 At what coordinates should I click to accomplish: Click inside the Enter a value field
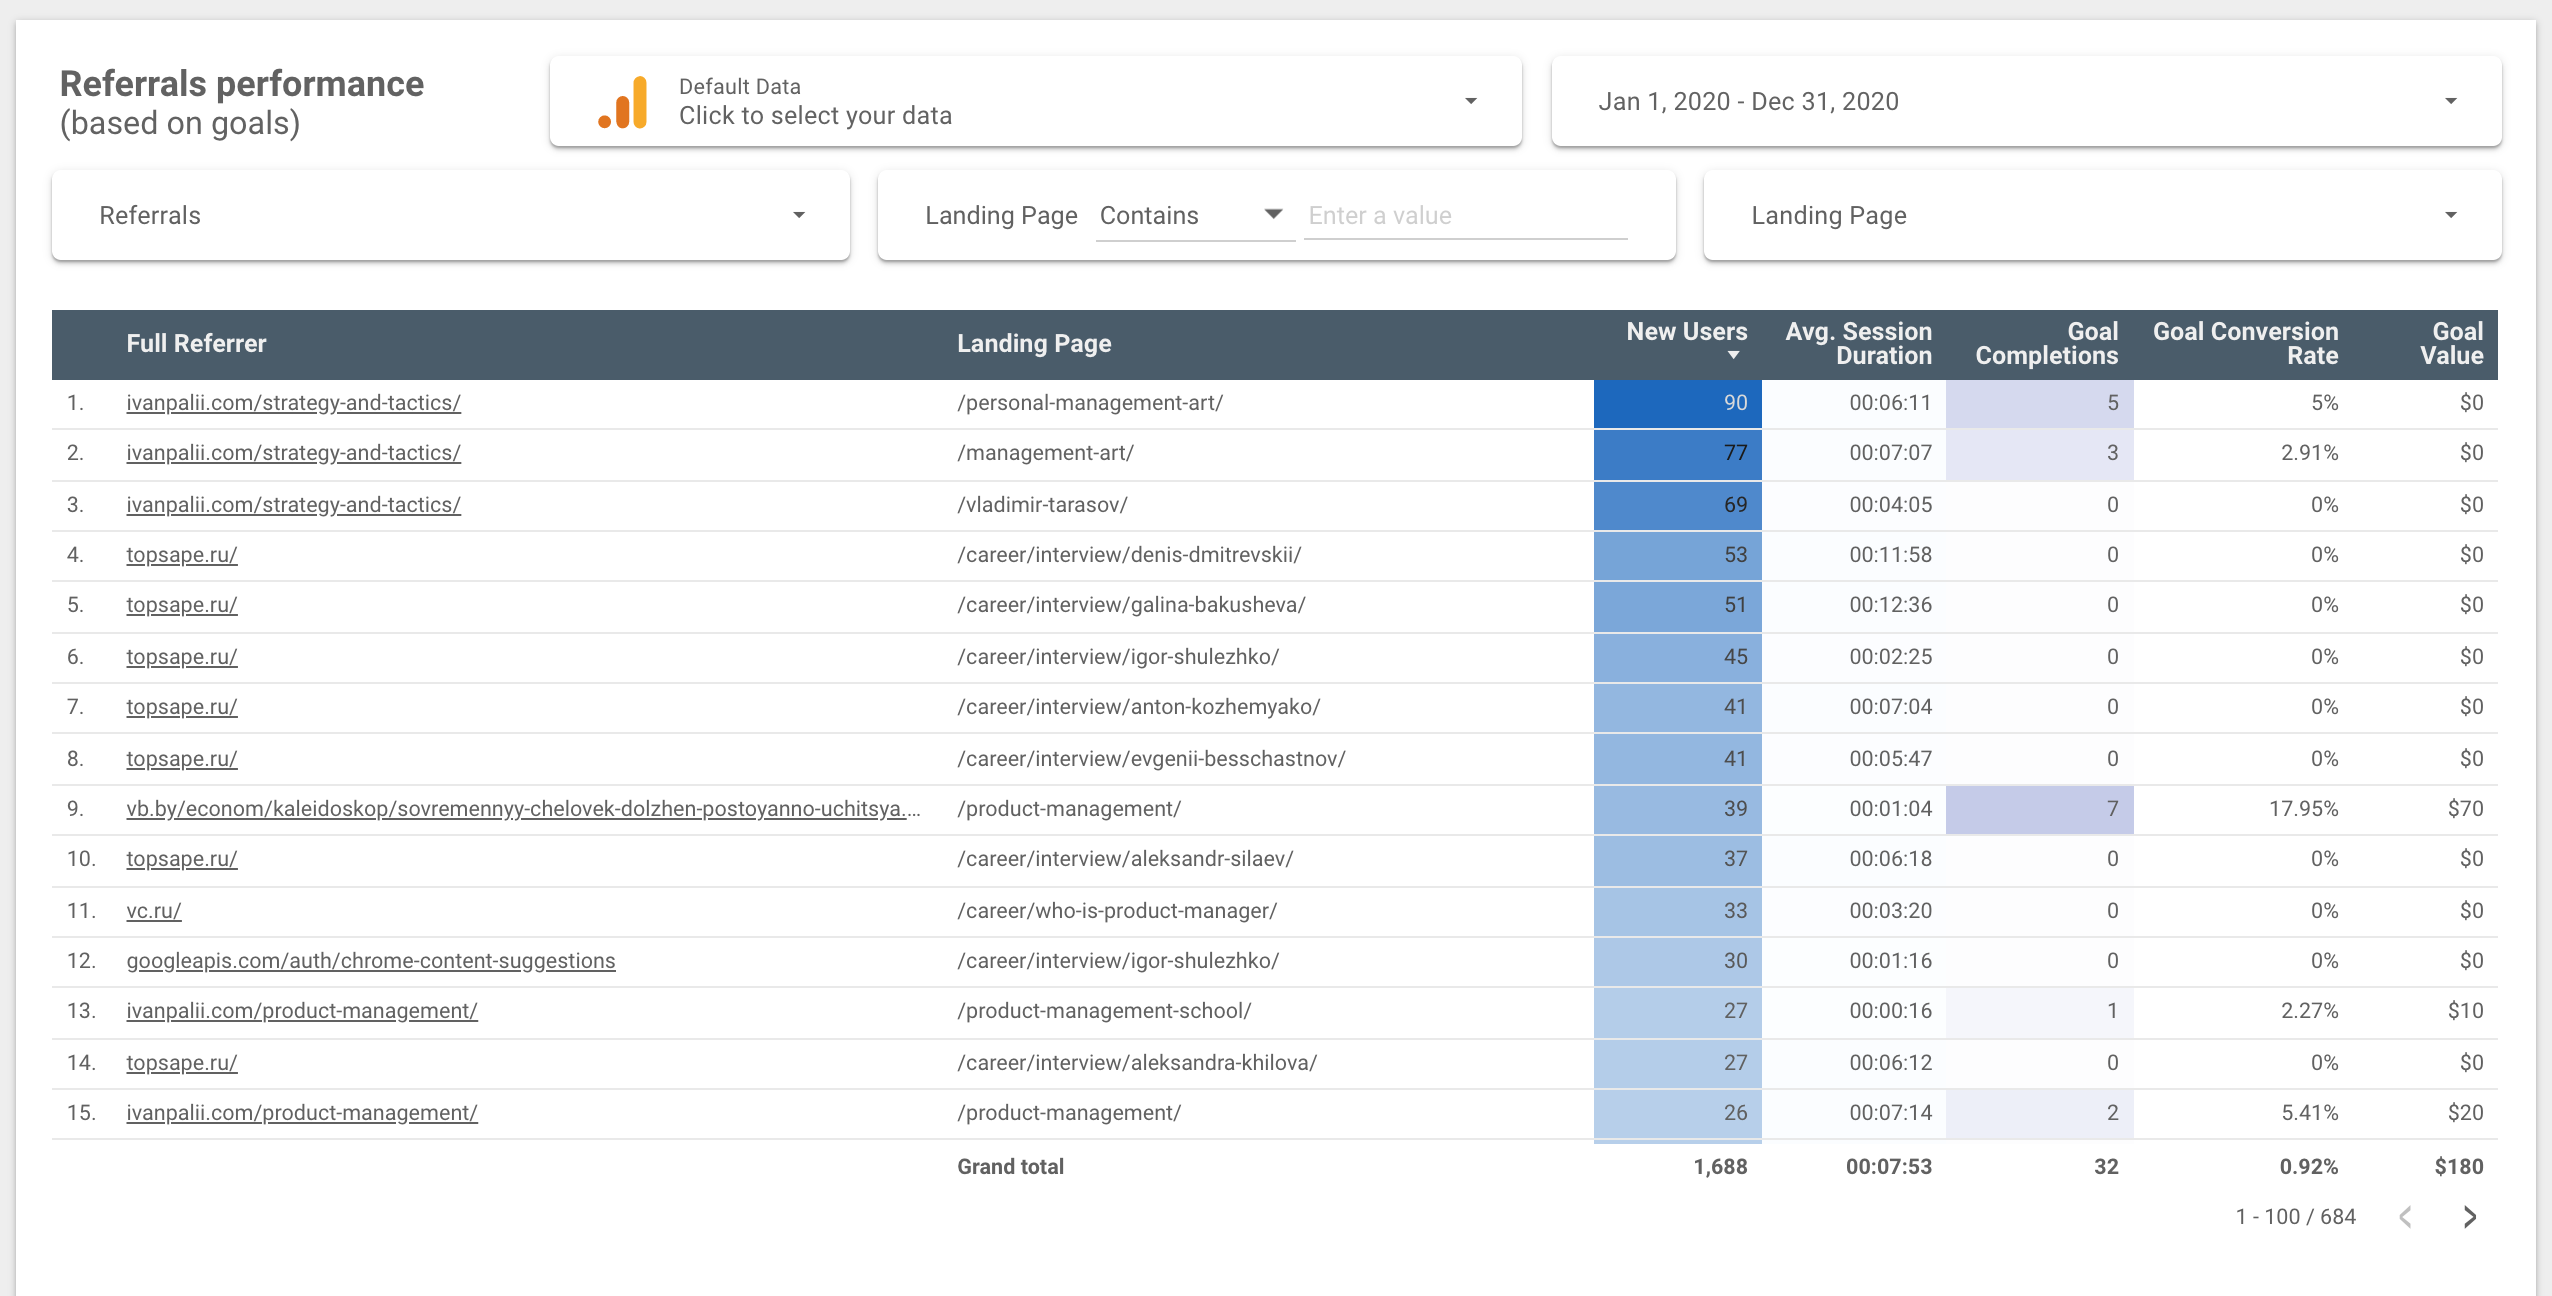click(1464, 214)
